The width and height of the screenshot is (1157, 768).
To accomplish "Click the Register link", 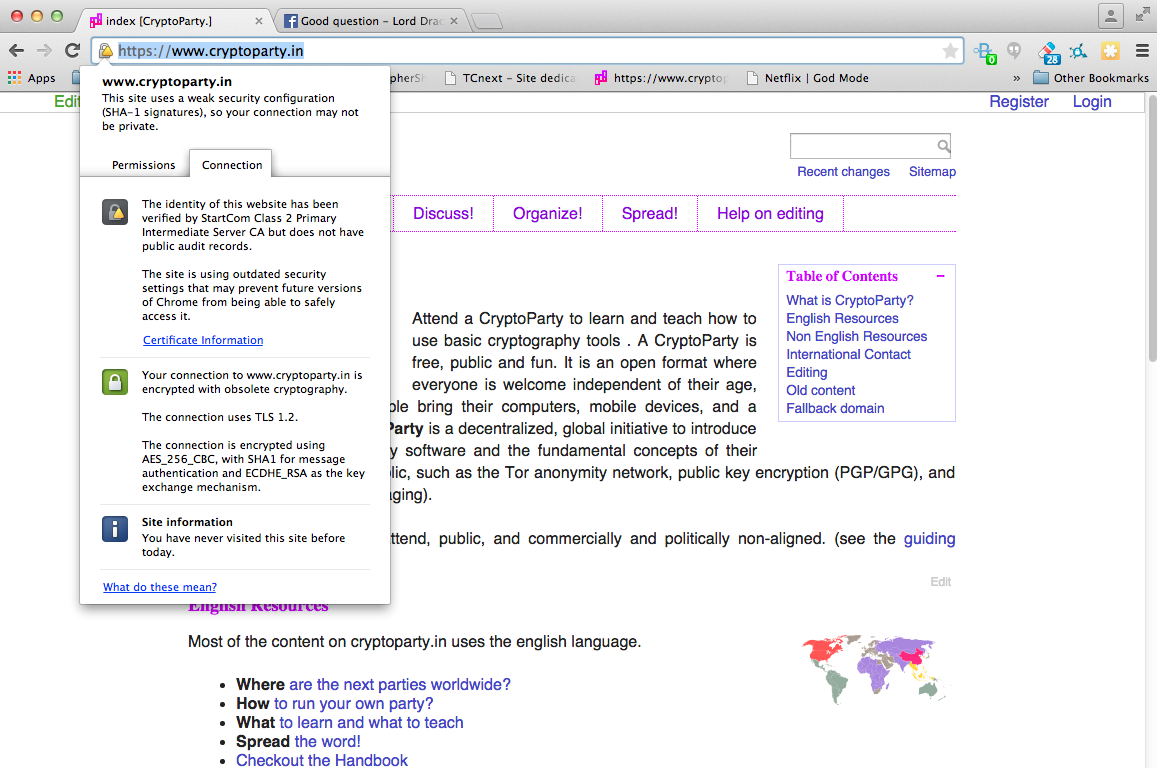I will point(1019,102).
